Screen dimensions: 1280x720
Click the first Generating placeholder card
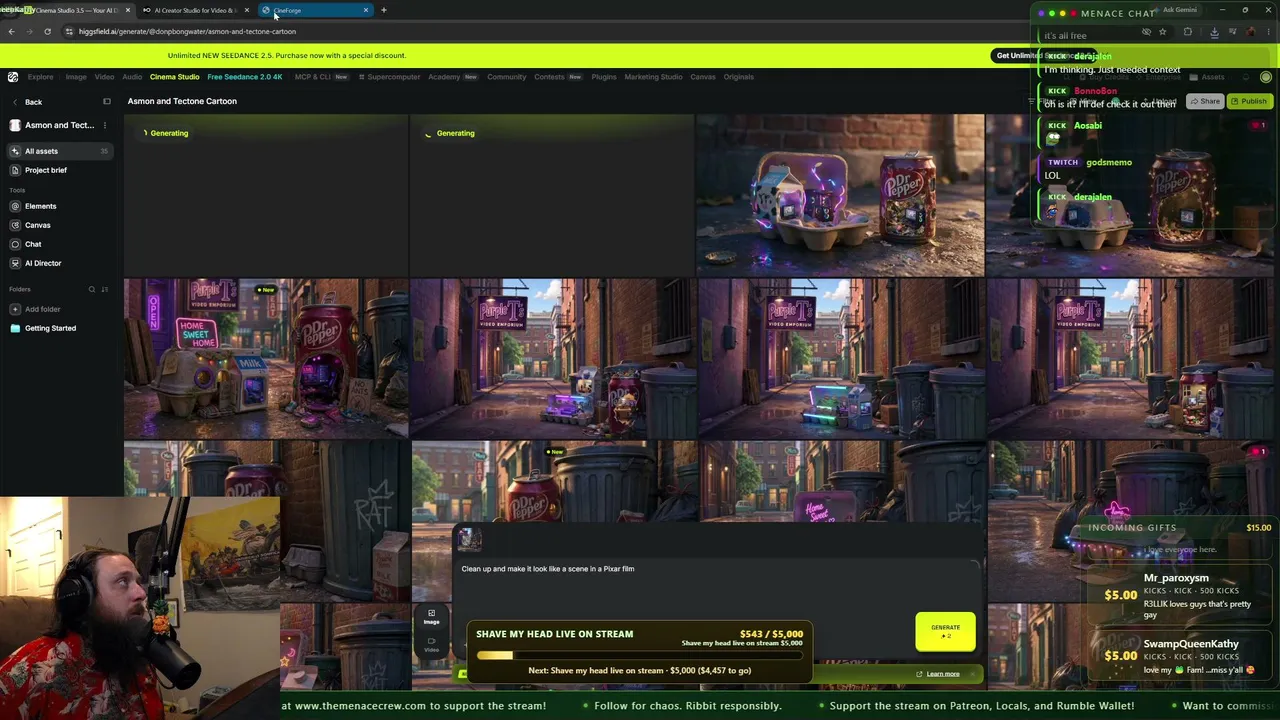click(x=266, y=195)
